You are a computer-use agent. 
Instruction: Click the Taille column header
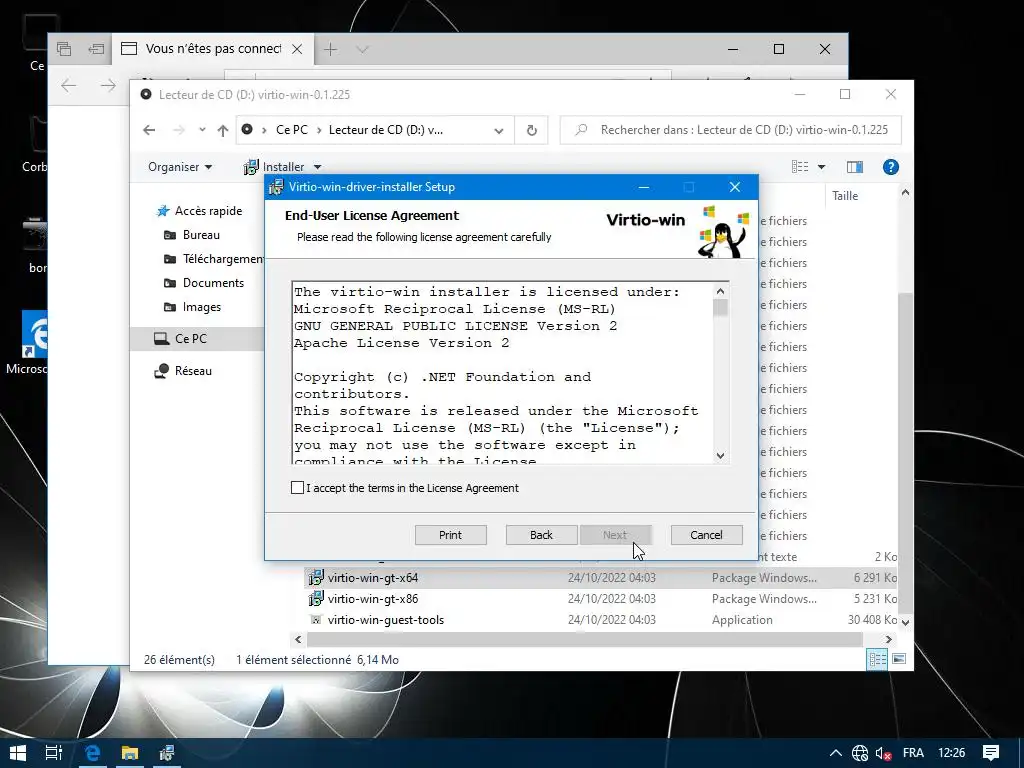(x=845, y=195)
